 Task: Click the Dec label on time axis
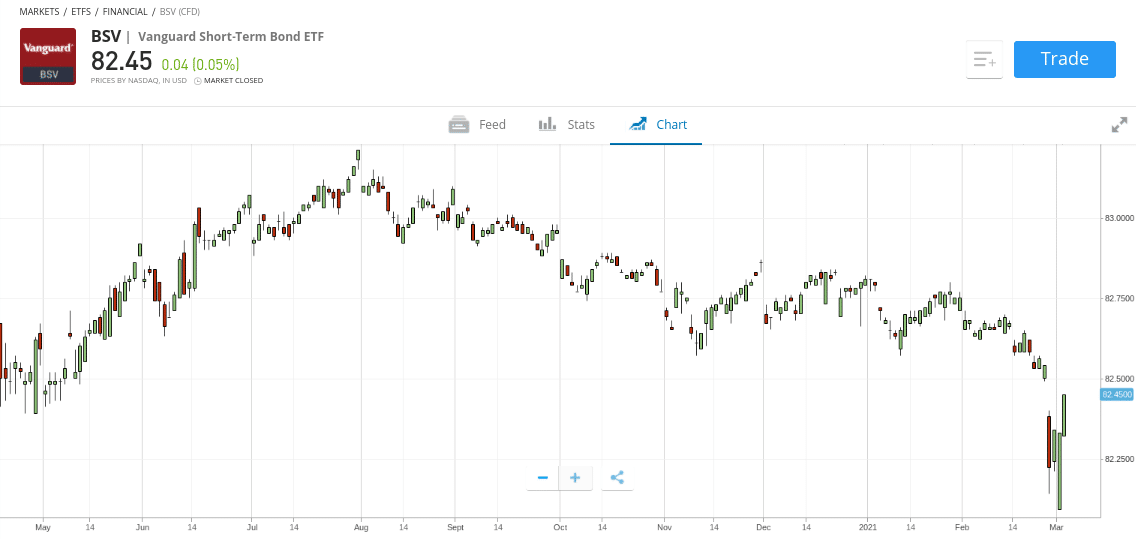point(762,528)
